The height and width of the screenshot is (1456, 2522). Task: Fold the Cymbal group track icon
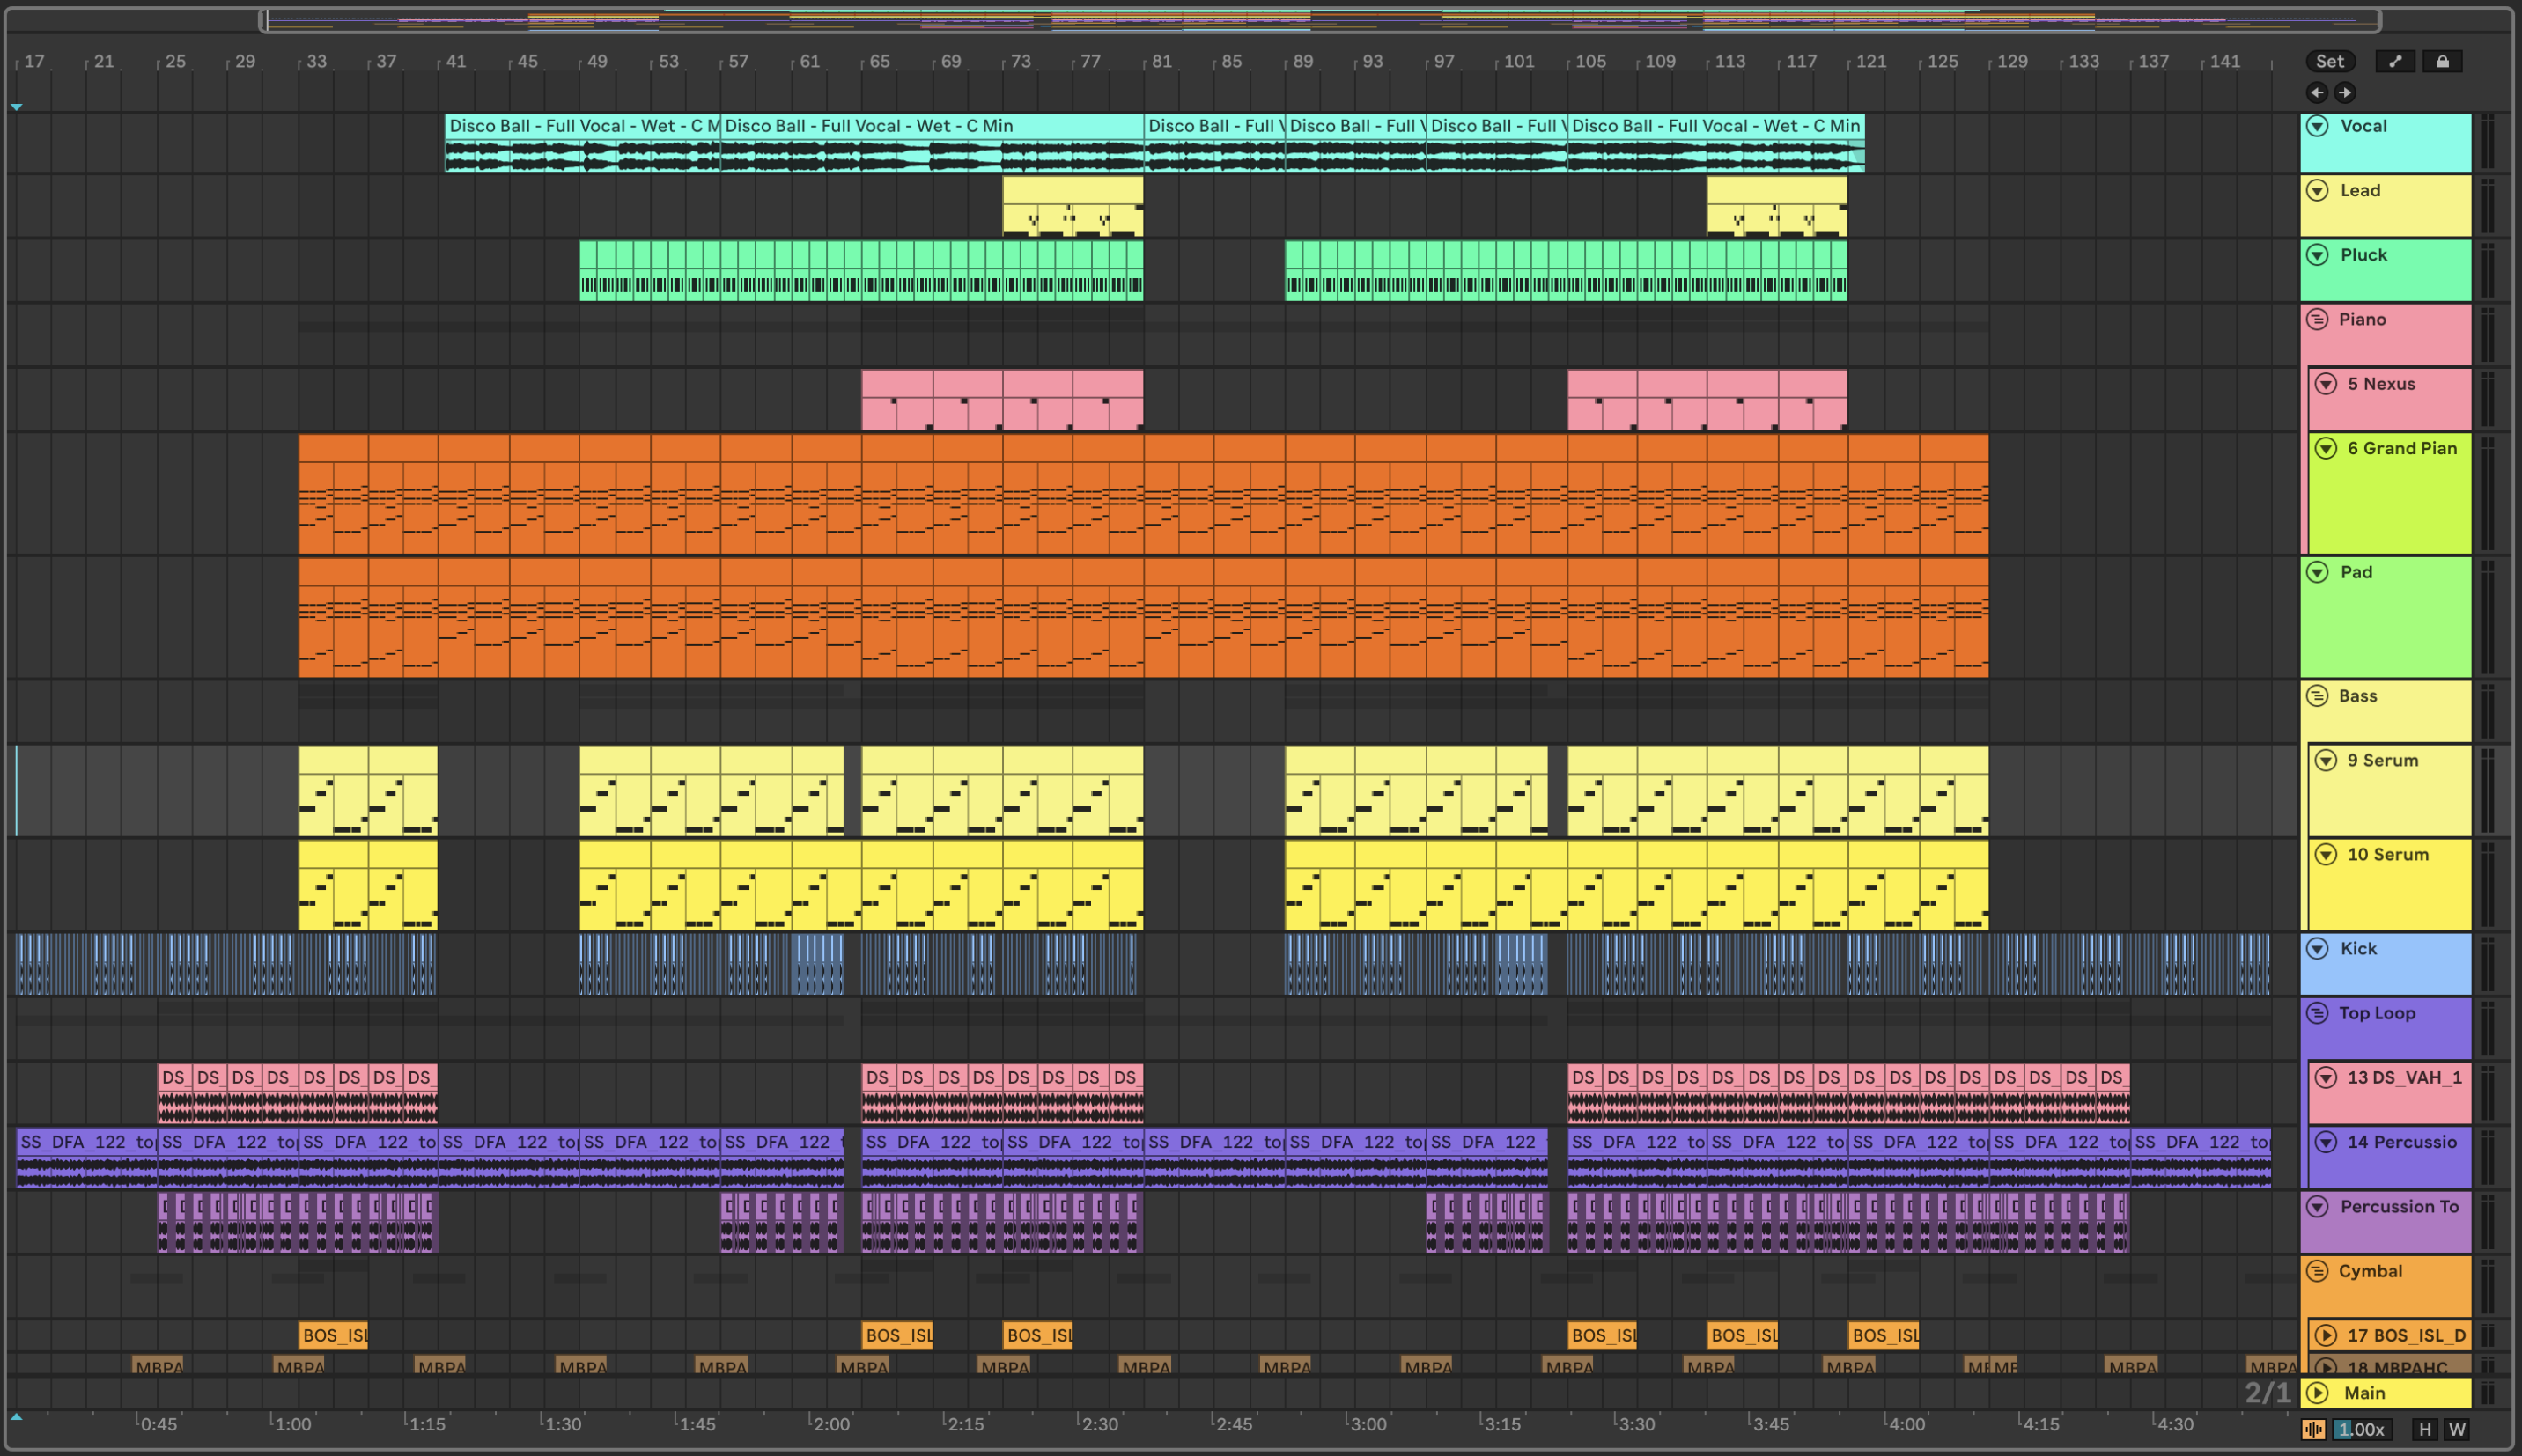click(x=2317, y=1271)
